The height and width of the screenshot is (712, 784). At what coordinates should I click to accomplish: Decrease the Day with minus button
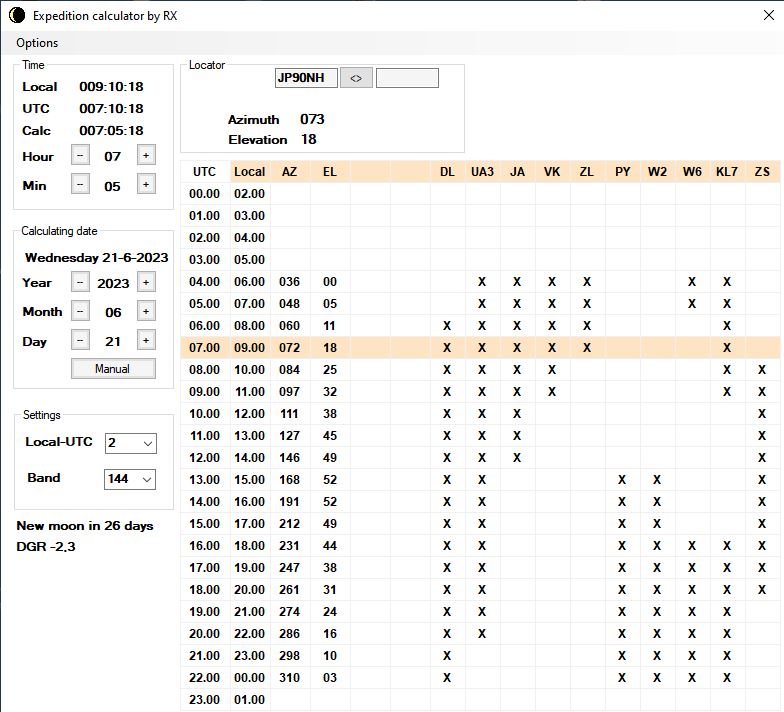coord(80,340)
